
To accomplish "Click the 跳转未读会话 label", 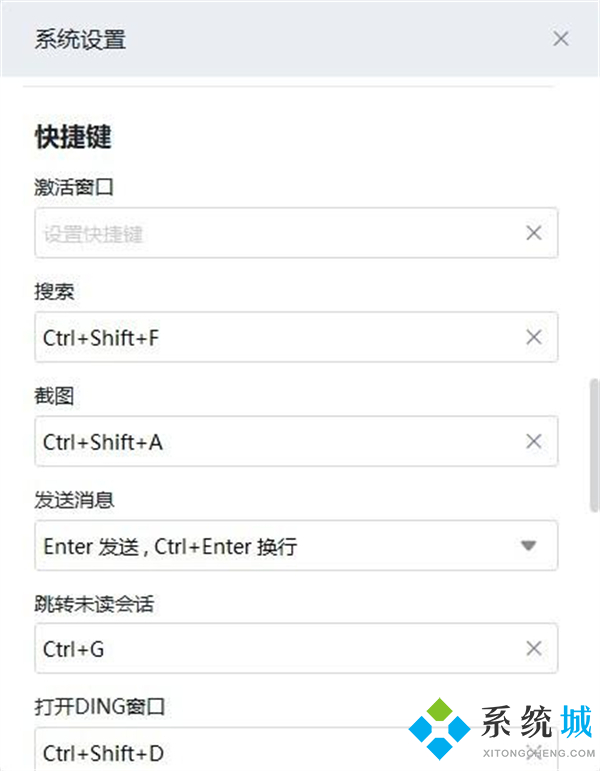I will 94,604.
